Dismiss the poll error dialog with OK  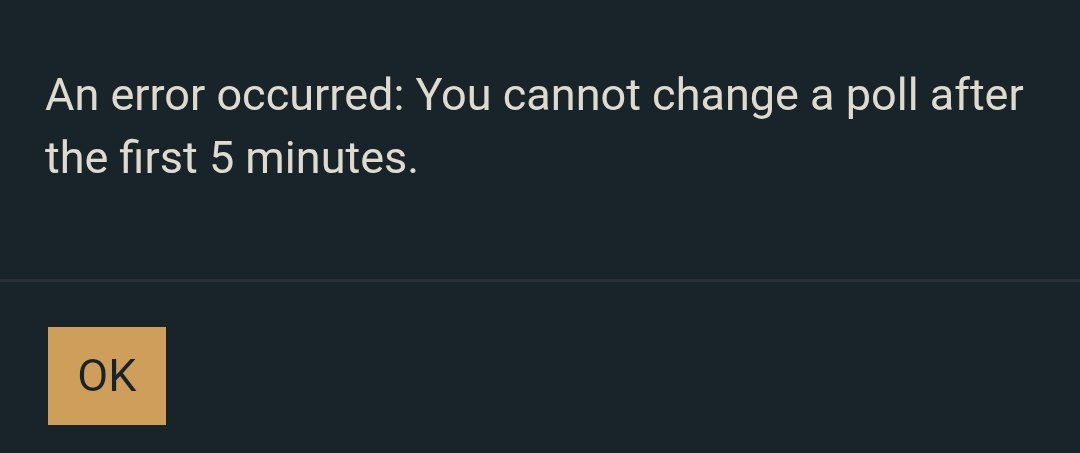tap(107, 376)
